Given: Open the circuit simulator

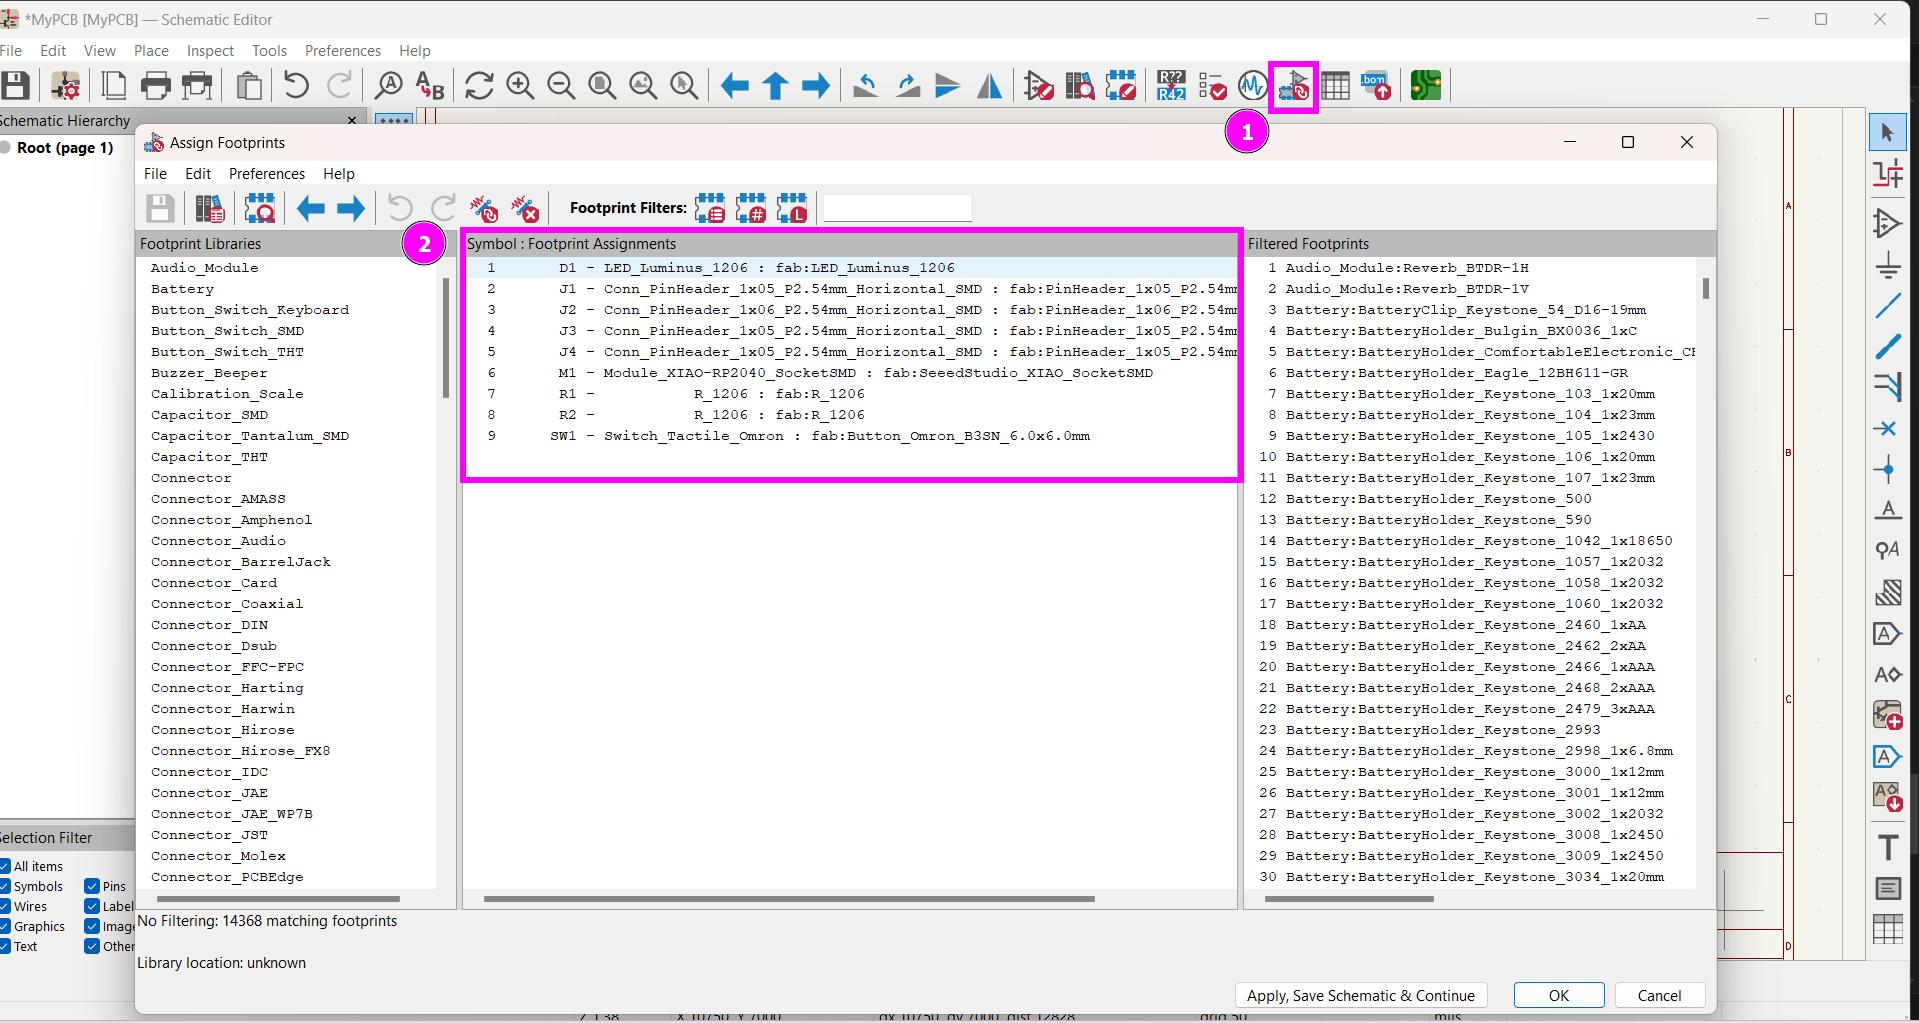Looking at the screenshot, I should coord(1252,86).
